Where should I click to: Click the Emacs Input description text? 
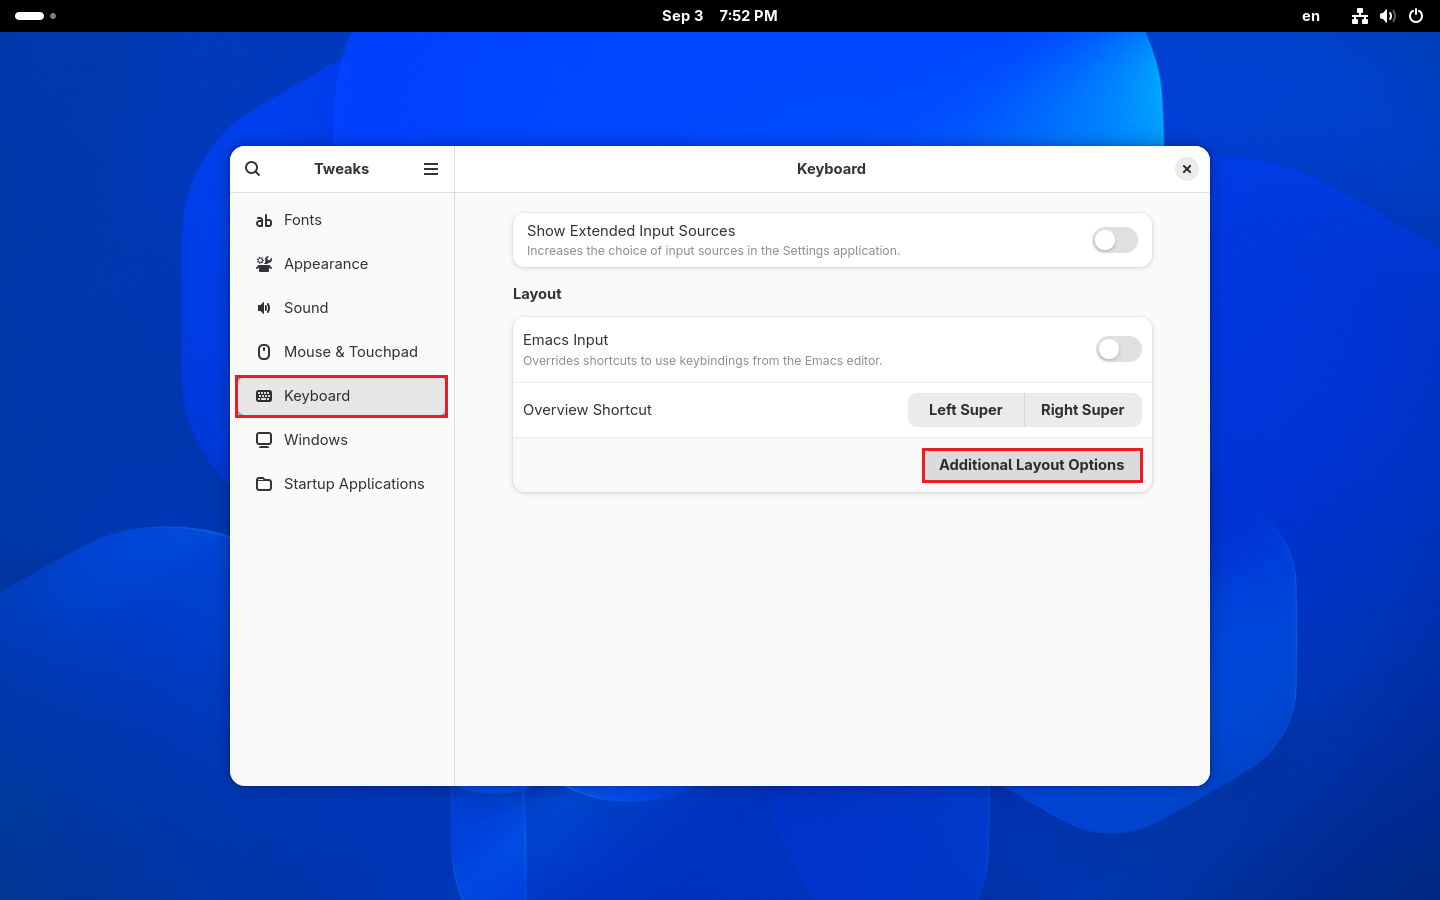click(703, 361)
